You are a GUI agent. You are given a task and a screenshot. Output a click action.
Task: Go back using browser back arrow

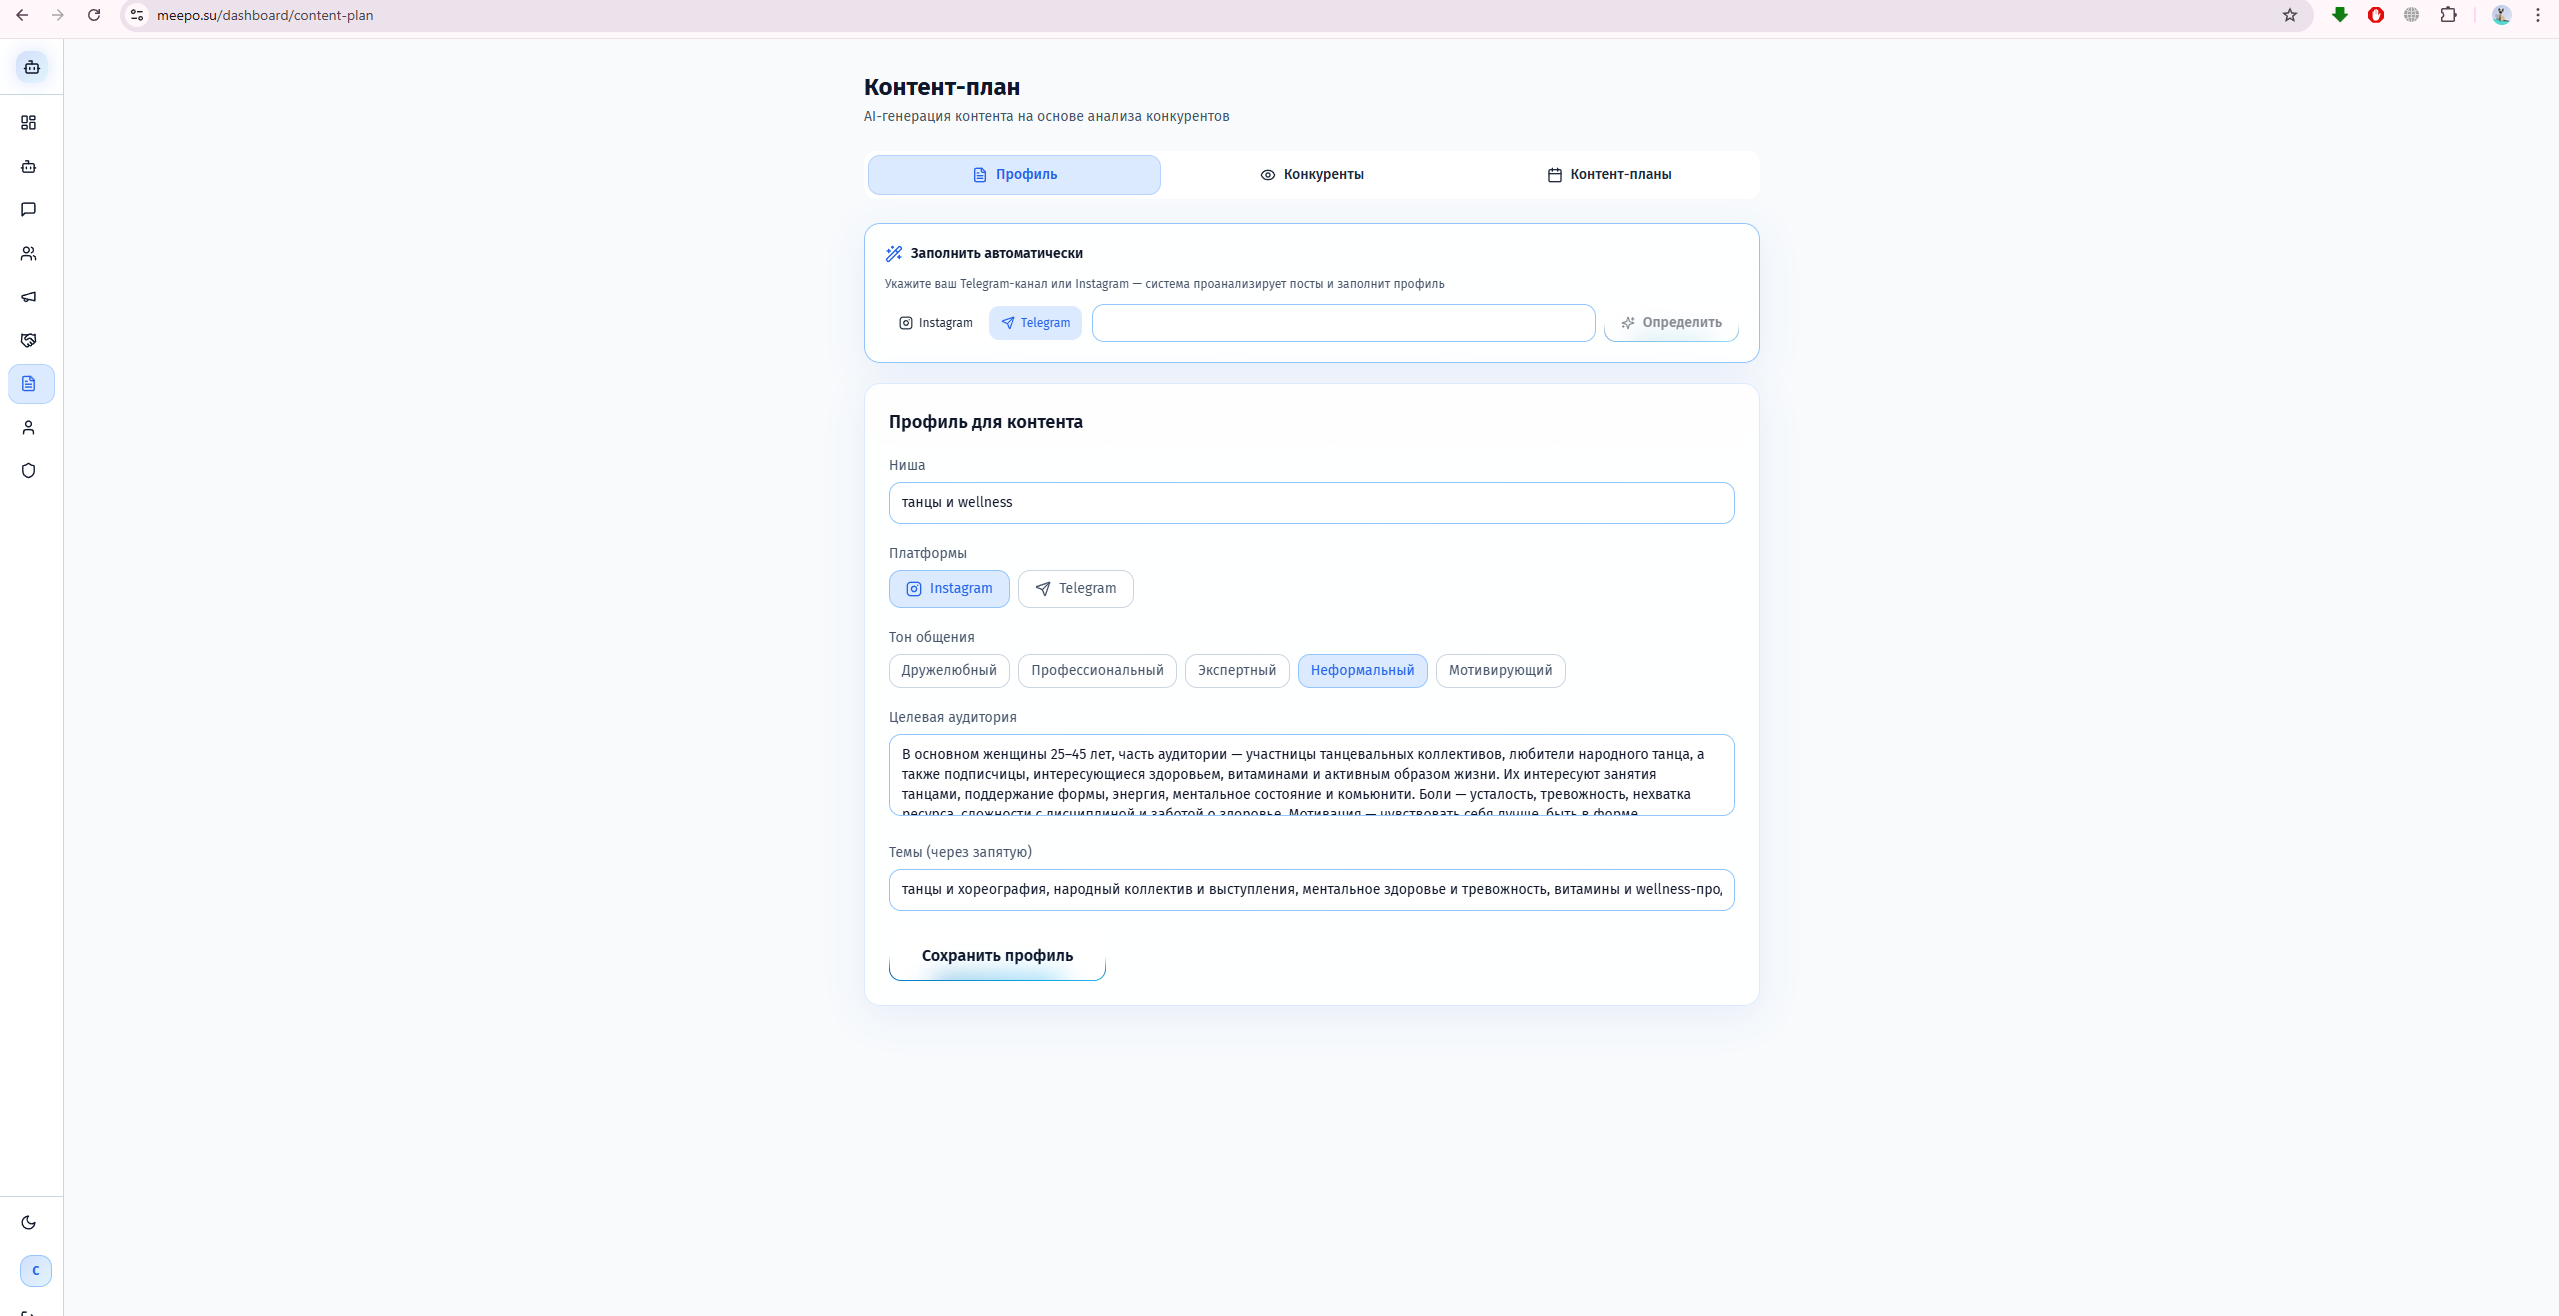tap(22, 15)
